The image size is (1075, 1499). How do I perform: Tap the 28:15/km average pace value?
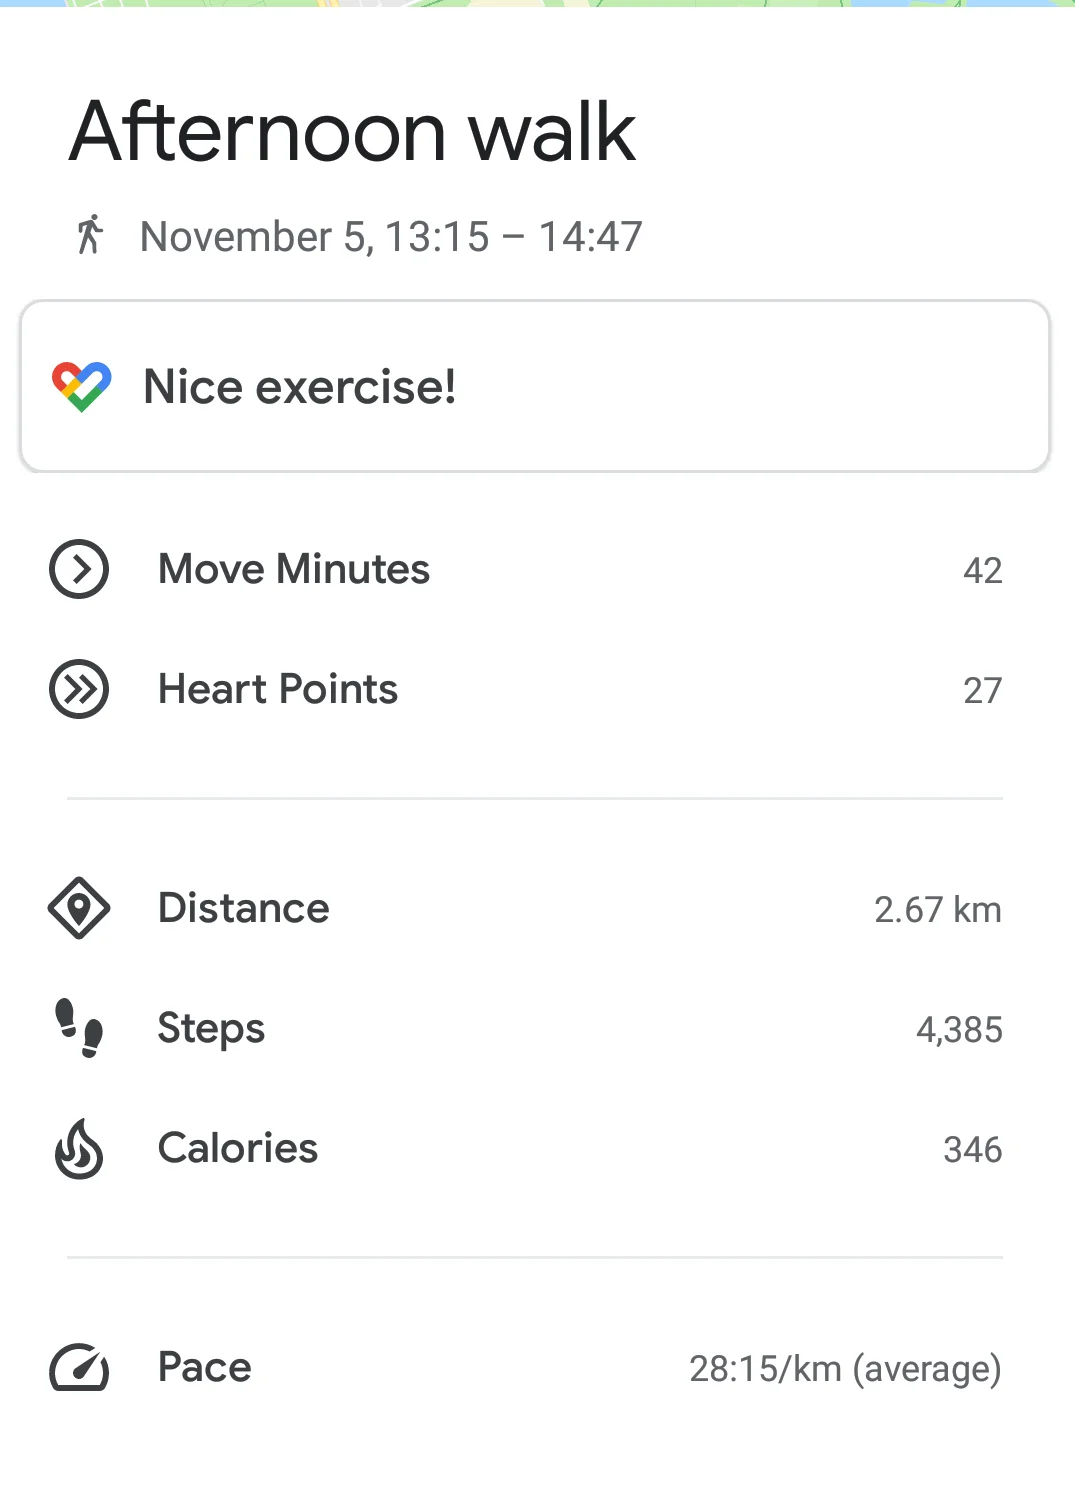(845, 1368)
